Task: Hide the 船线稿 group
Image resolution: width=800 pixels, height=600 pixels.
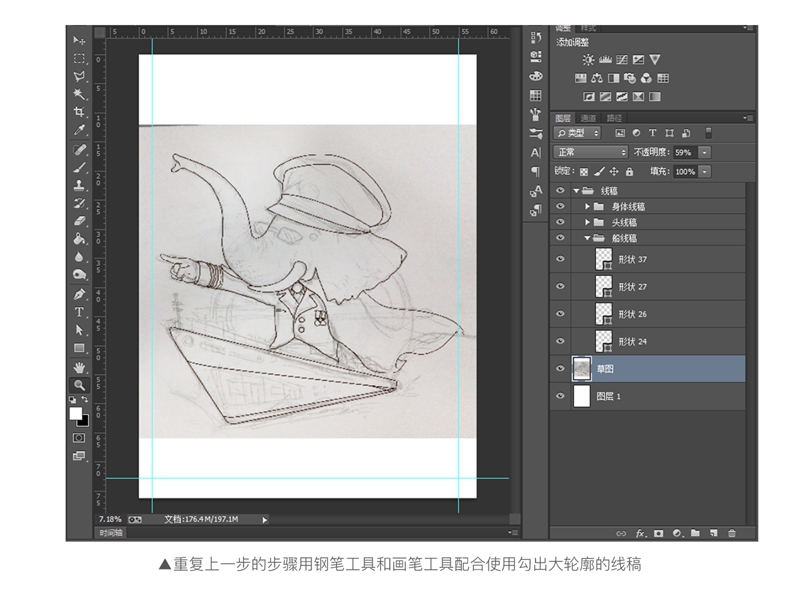Action: (560, 238)
